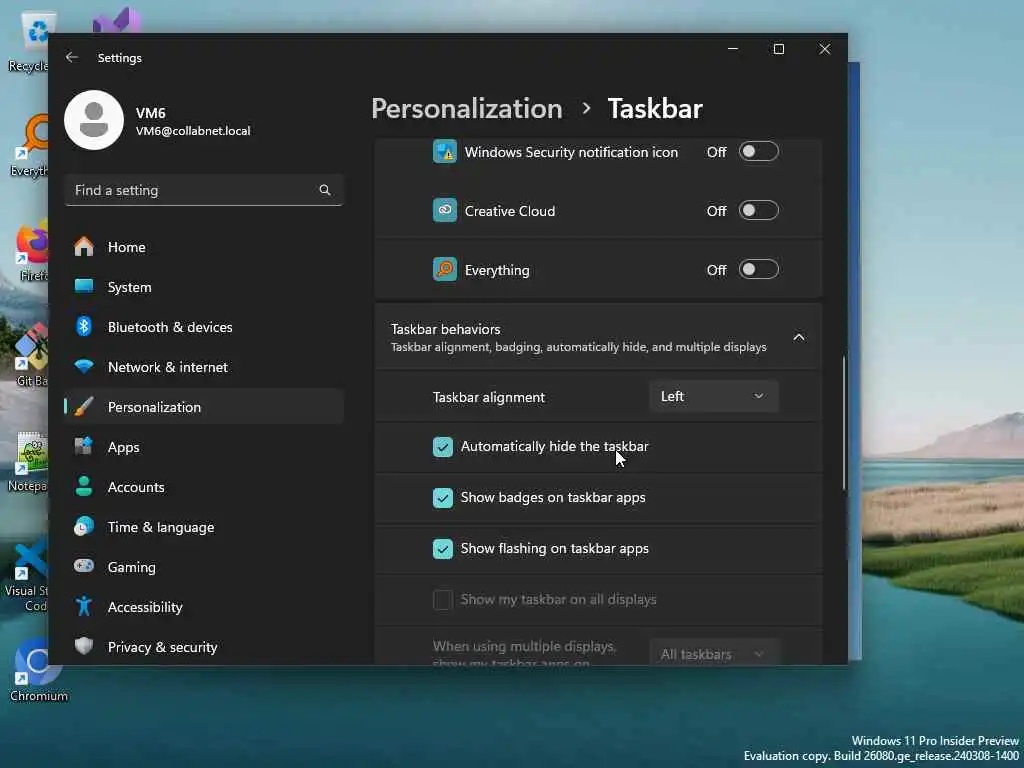Click the Find a setting search field
The image size is (1024, 768).
(204, 190)
